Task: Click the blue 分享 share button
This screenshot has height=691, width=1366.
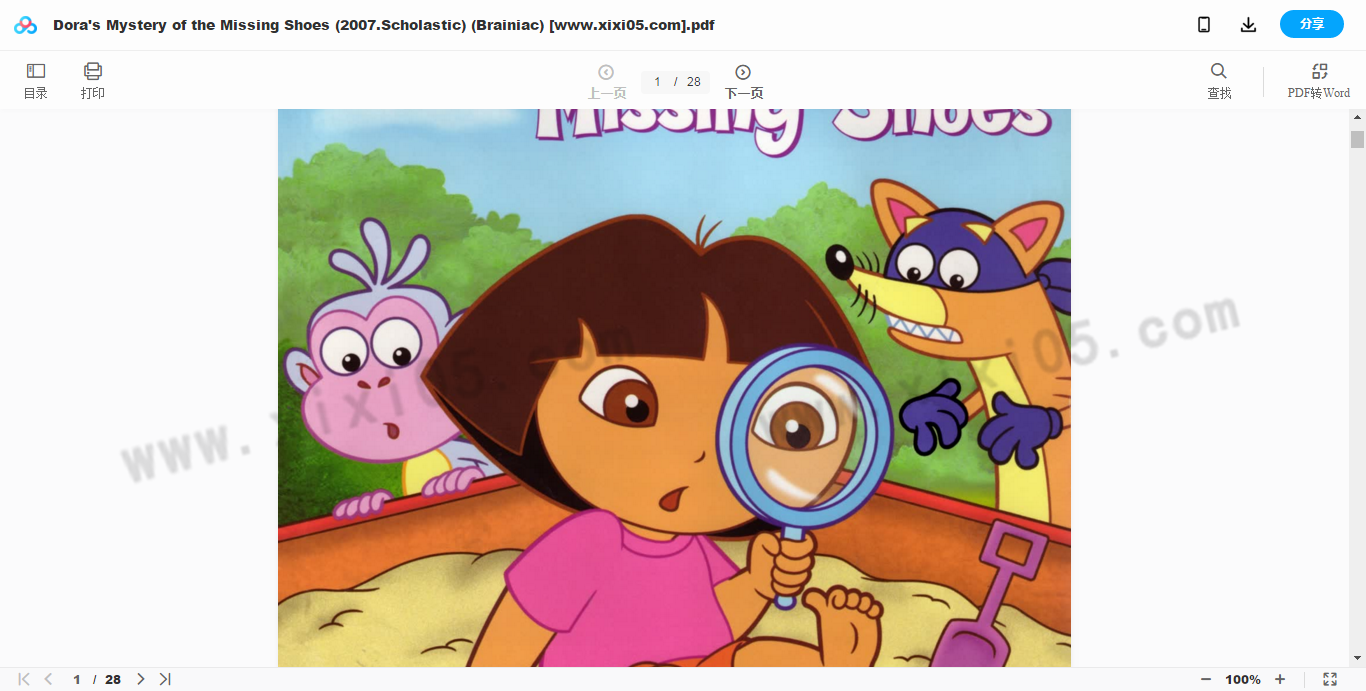Action: pyautogui.click(x=1312, y=24)
